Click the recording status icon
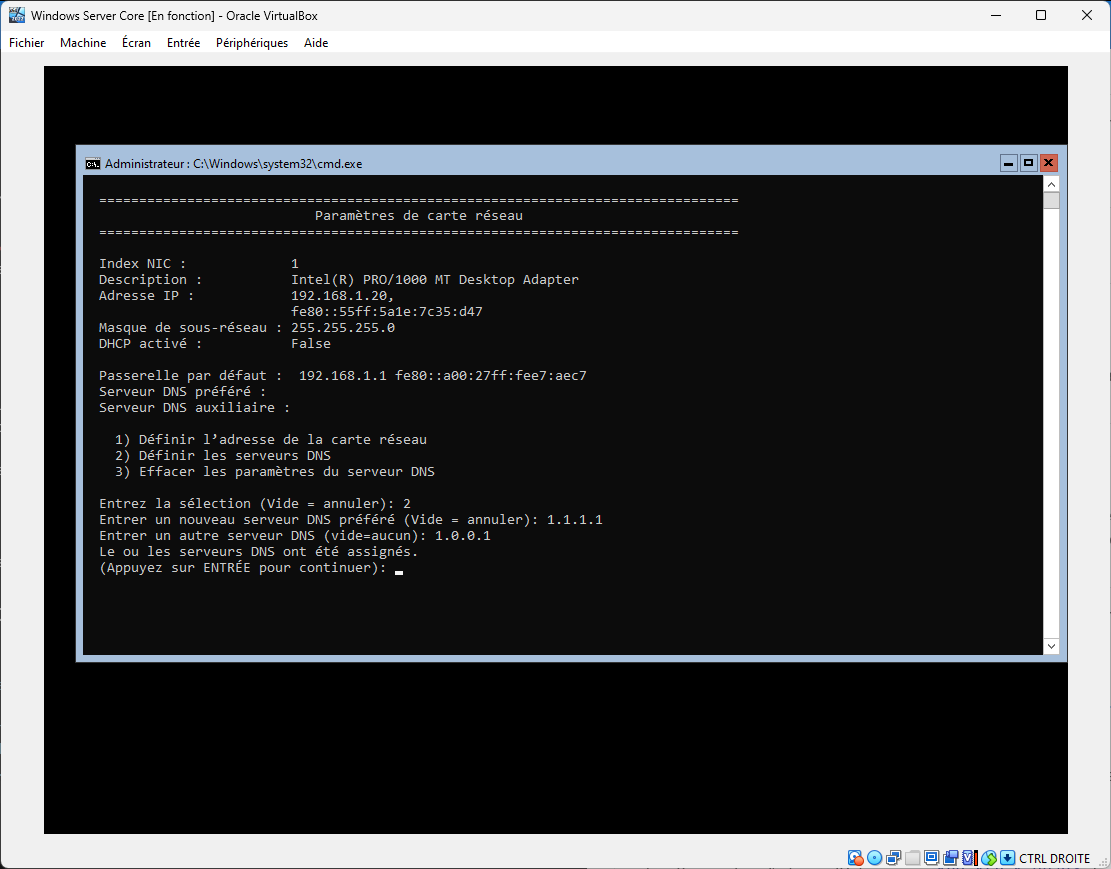 (x=951, y=858)
